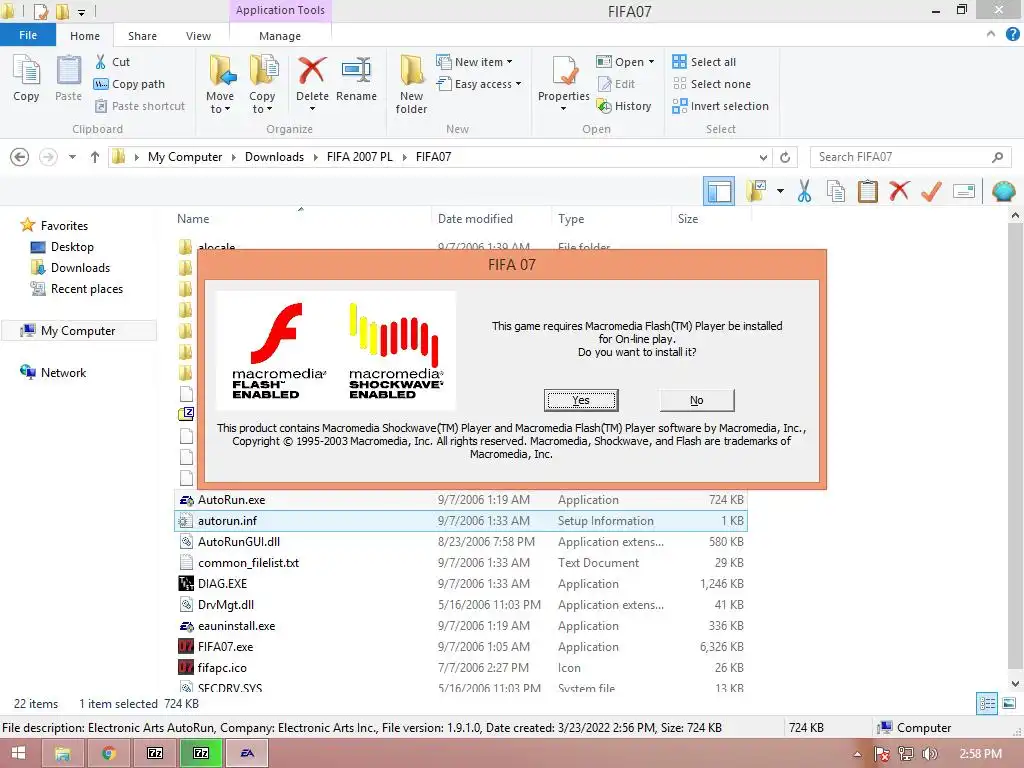Click Select none in the ribbon
The image size is (1024, 768).
point(711,84)
